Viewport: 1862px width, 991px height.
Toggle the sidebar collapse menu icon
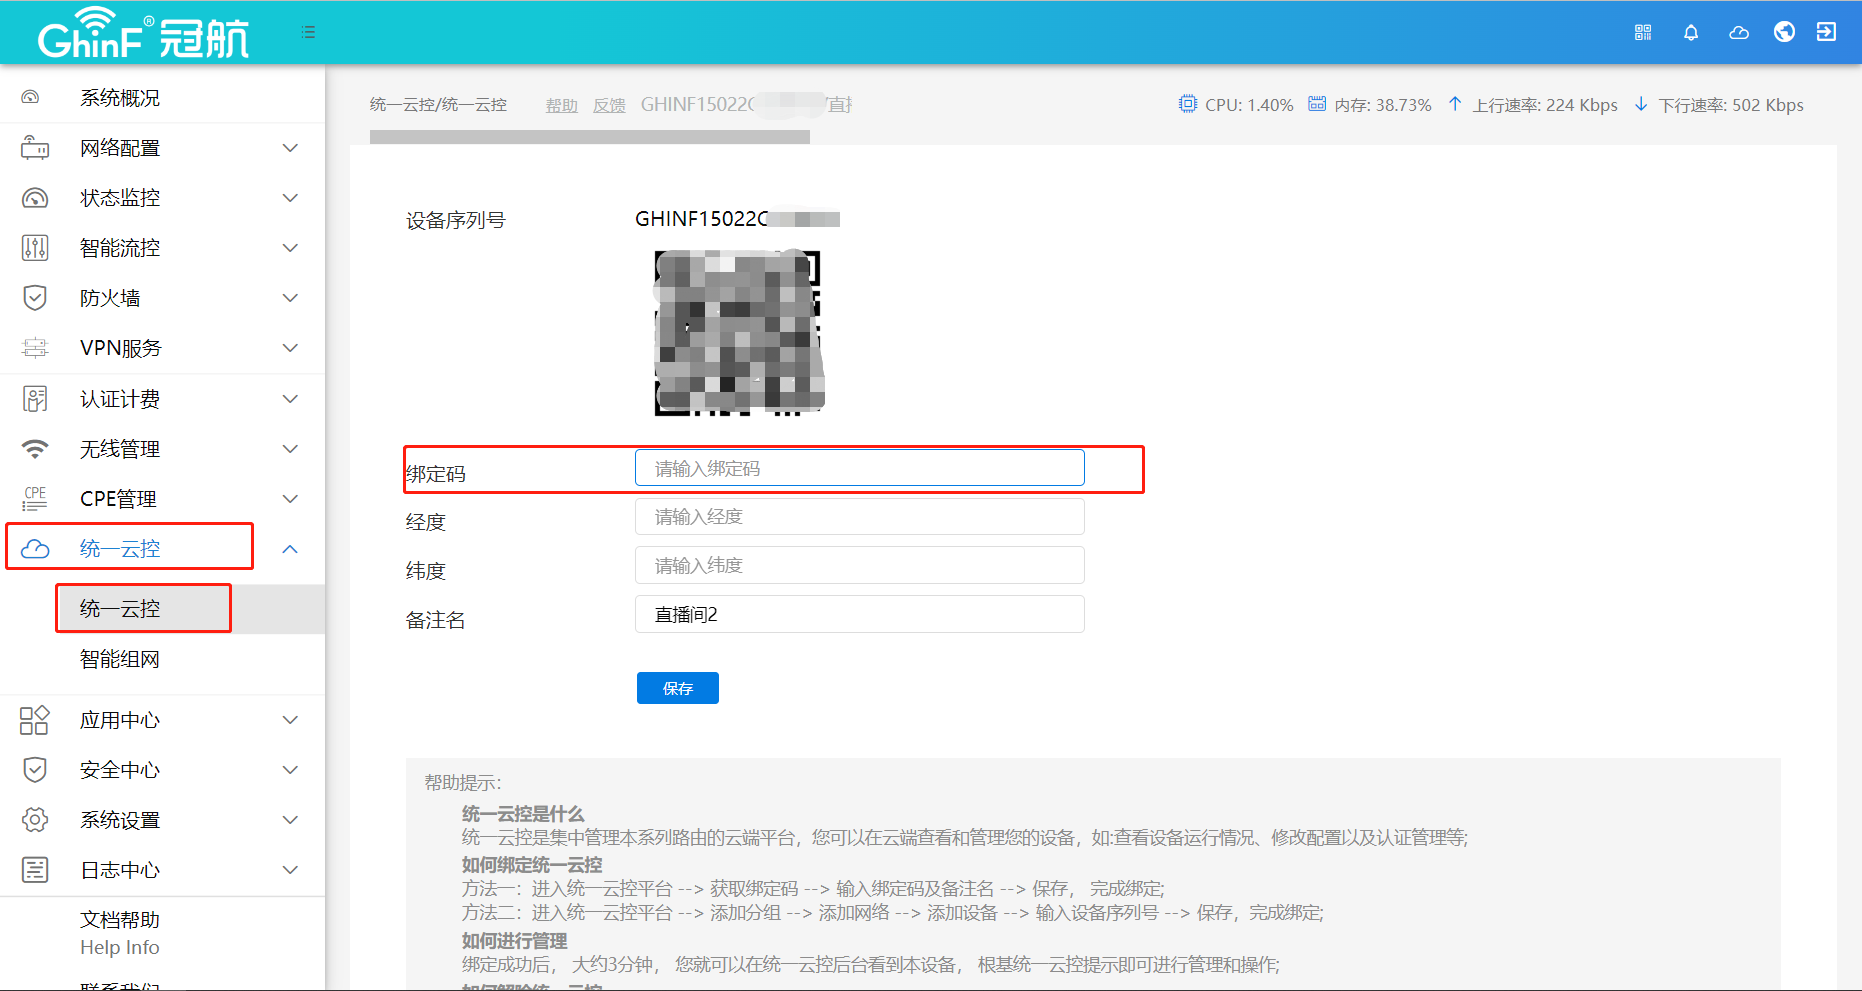tap(308, 32)
